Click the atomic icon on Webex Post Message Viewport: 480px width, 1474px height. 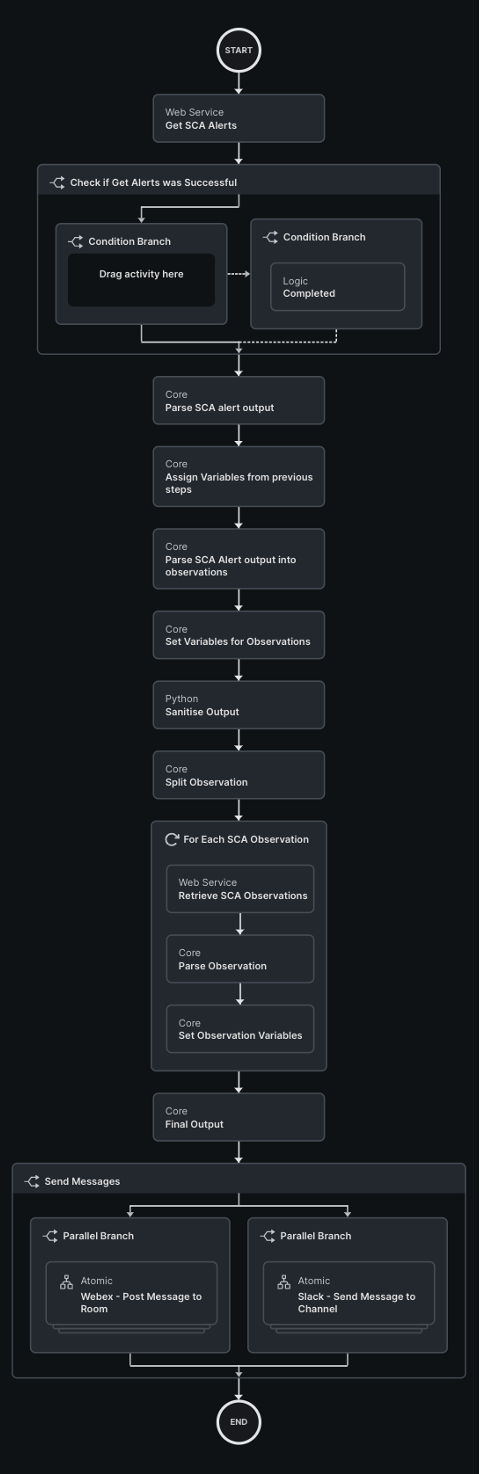67,1281
